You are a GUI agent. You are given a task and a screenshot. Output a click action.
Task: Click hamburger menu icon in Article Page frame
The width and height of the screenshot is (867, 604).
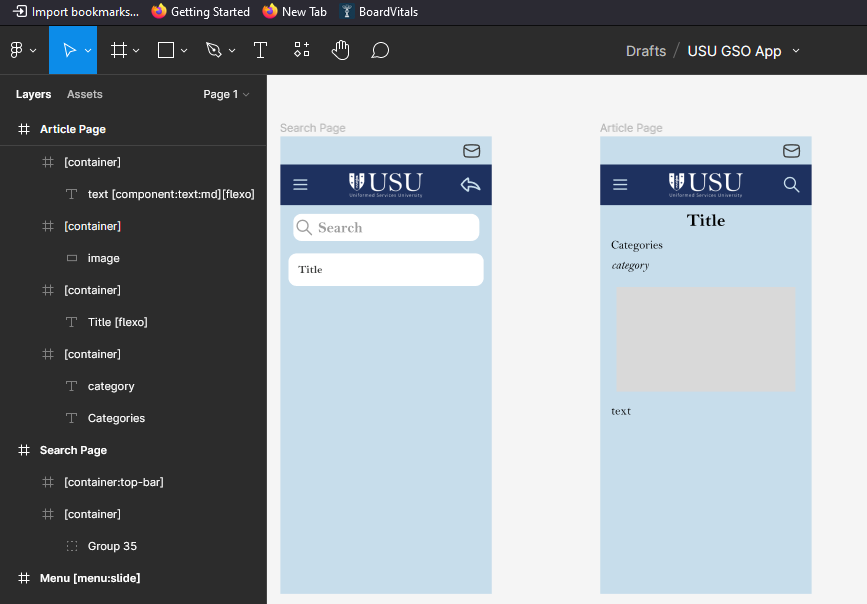(620, 184)
